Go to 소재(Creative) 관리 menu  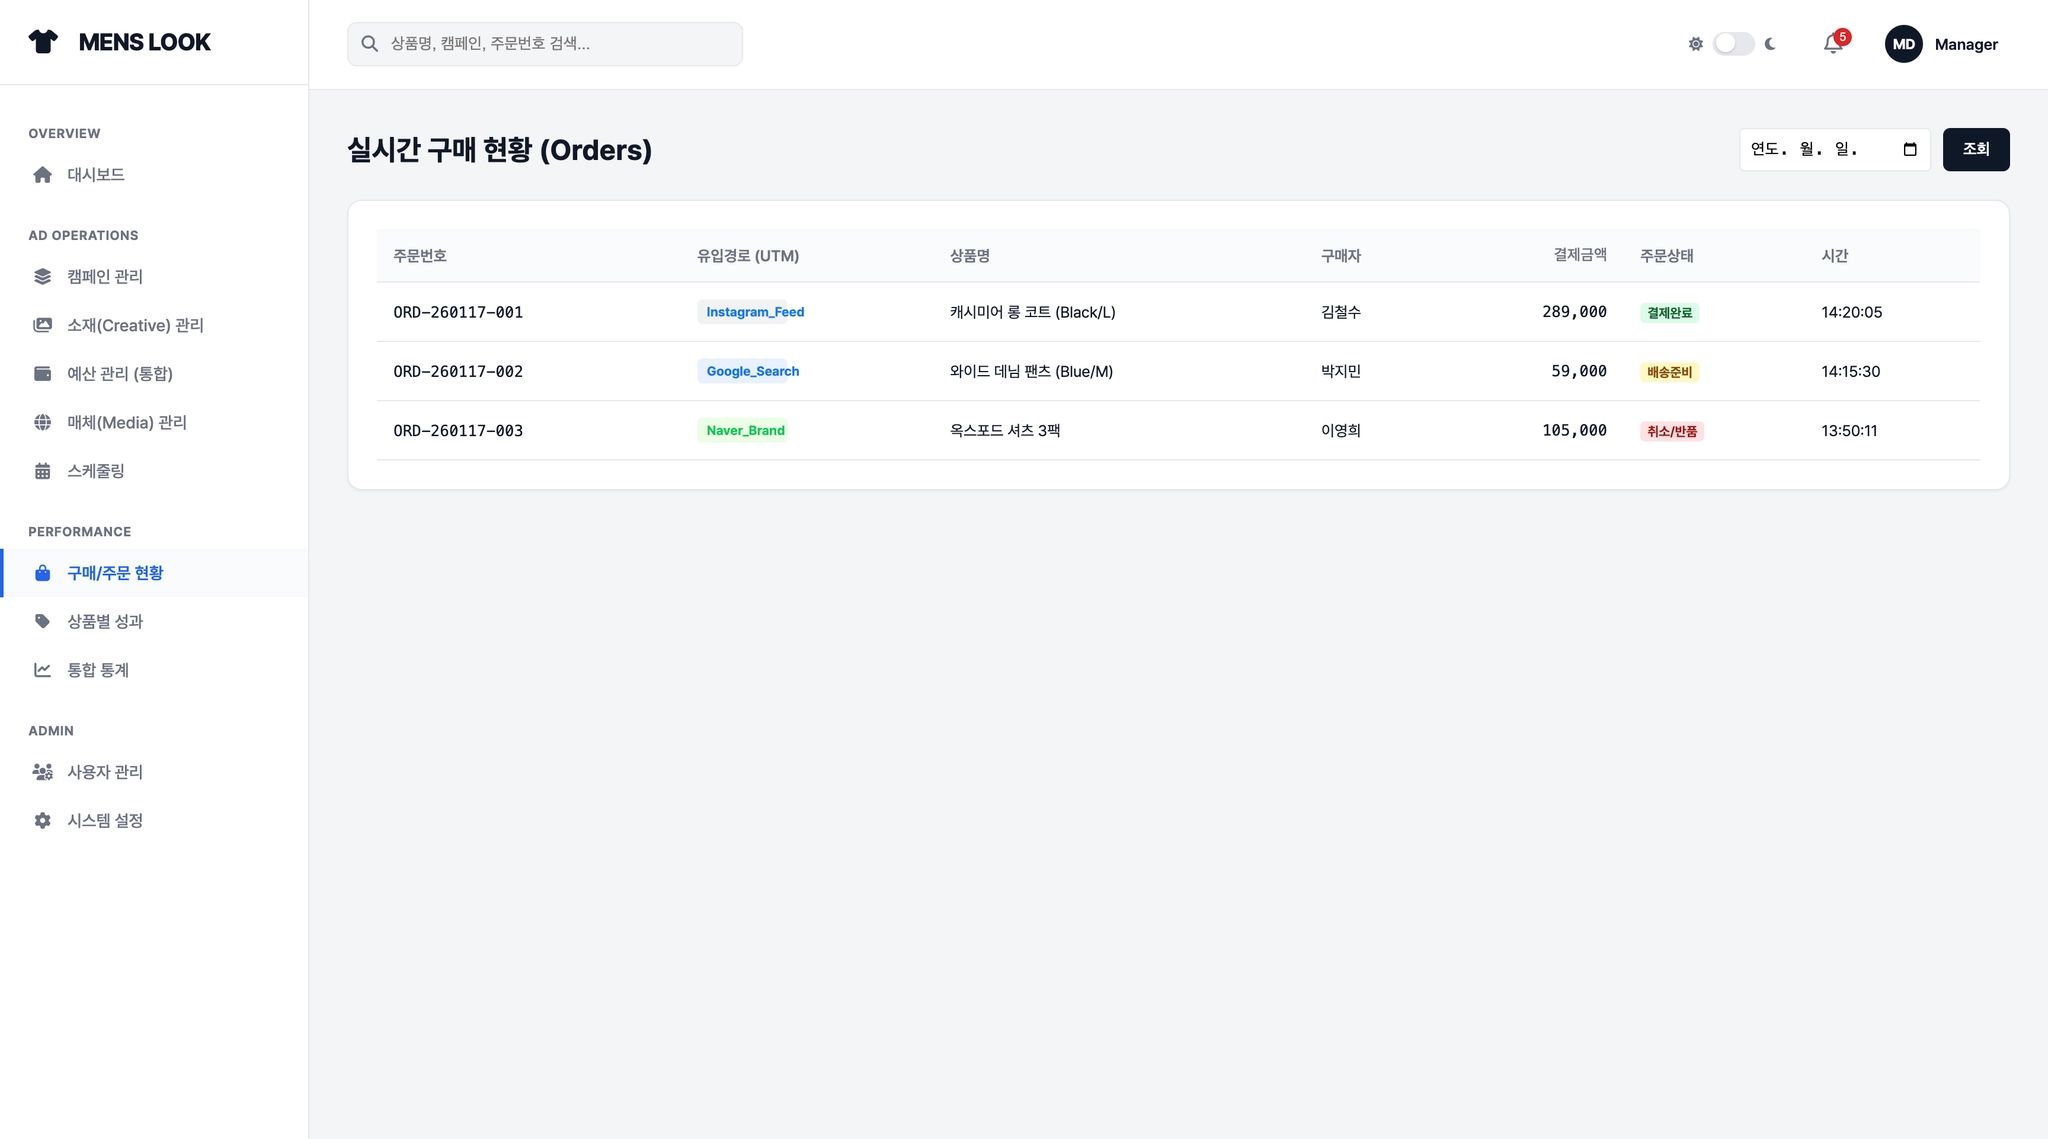tap(135, 326)
